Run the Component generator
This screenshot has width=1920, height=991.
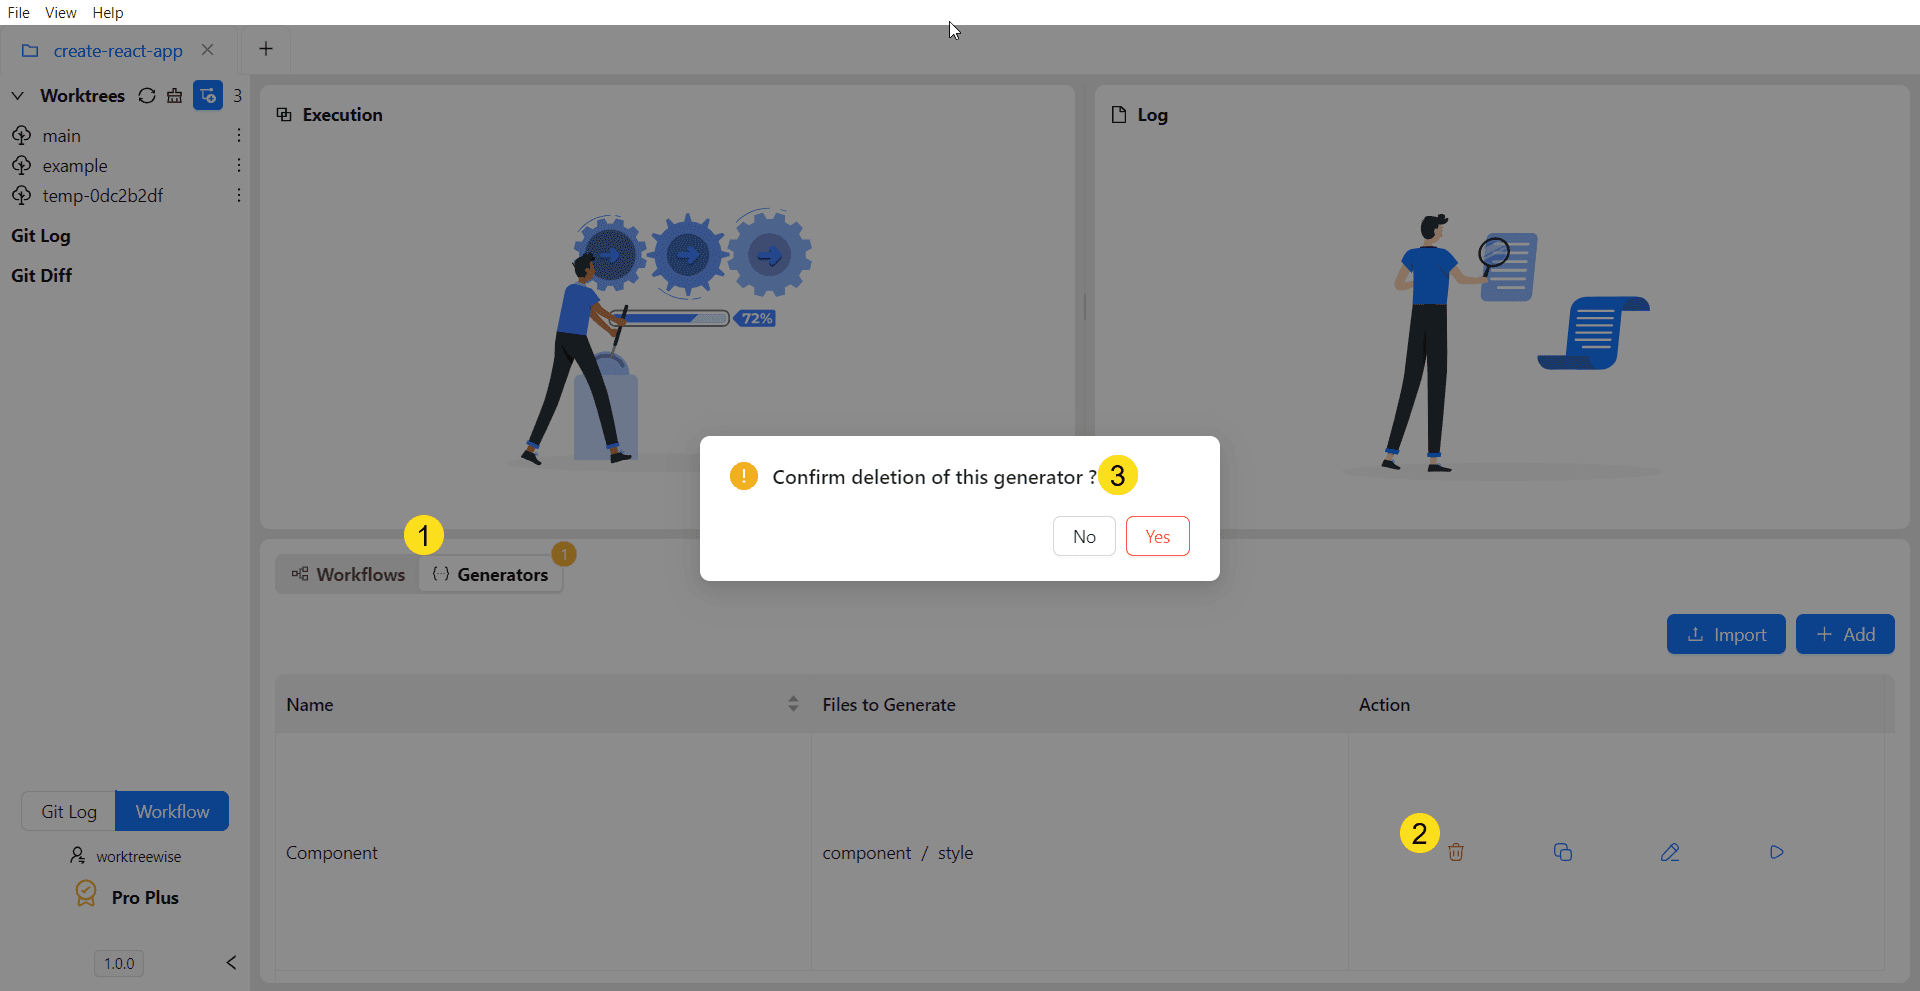[1776, 853]
